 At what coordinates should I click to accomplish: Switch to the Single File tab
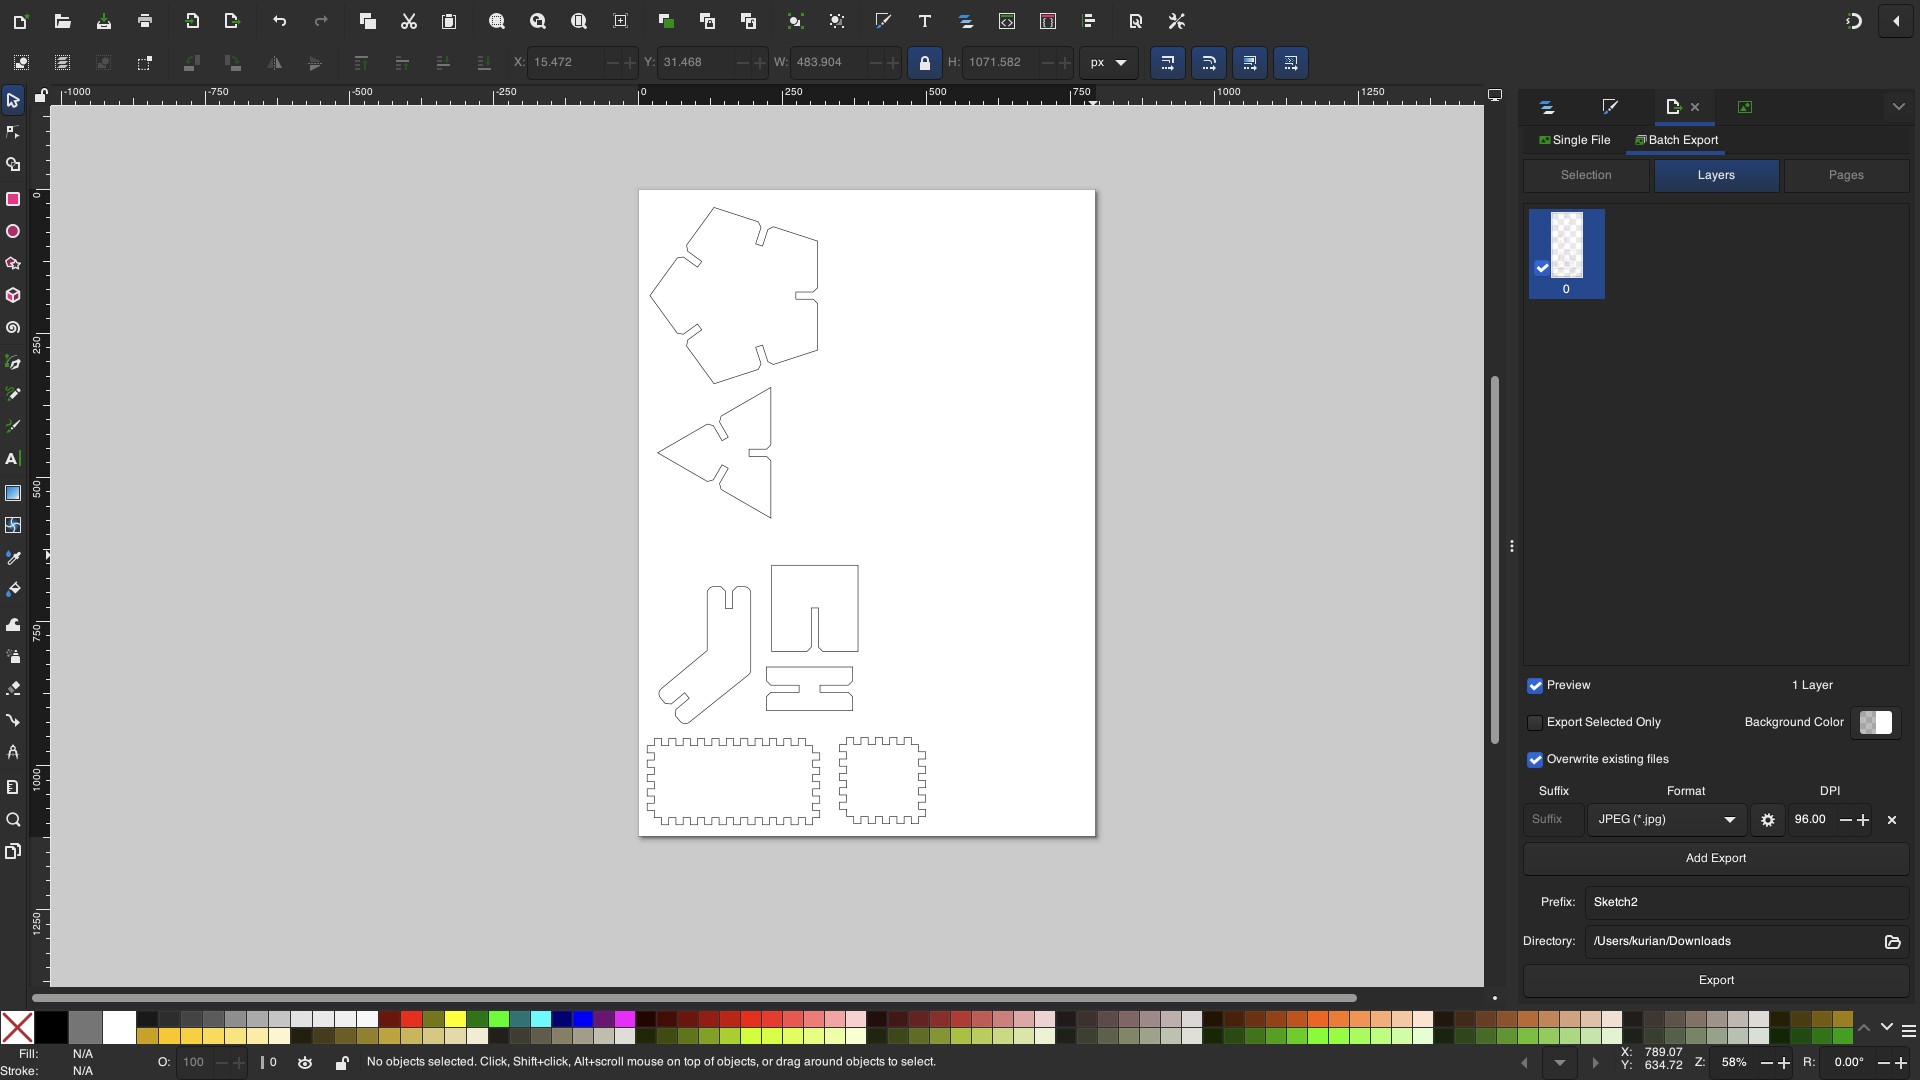click(x=1575, y=140)
